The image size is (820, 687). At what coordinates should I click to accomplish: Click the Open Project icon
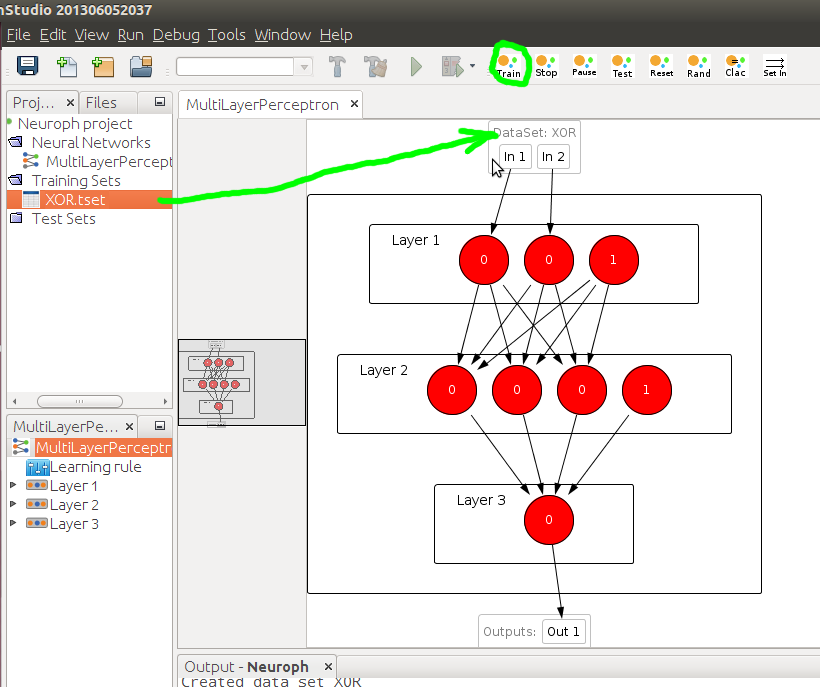click(140, 66)
